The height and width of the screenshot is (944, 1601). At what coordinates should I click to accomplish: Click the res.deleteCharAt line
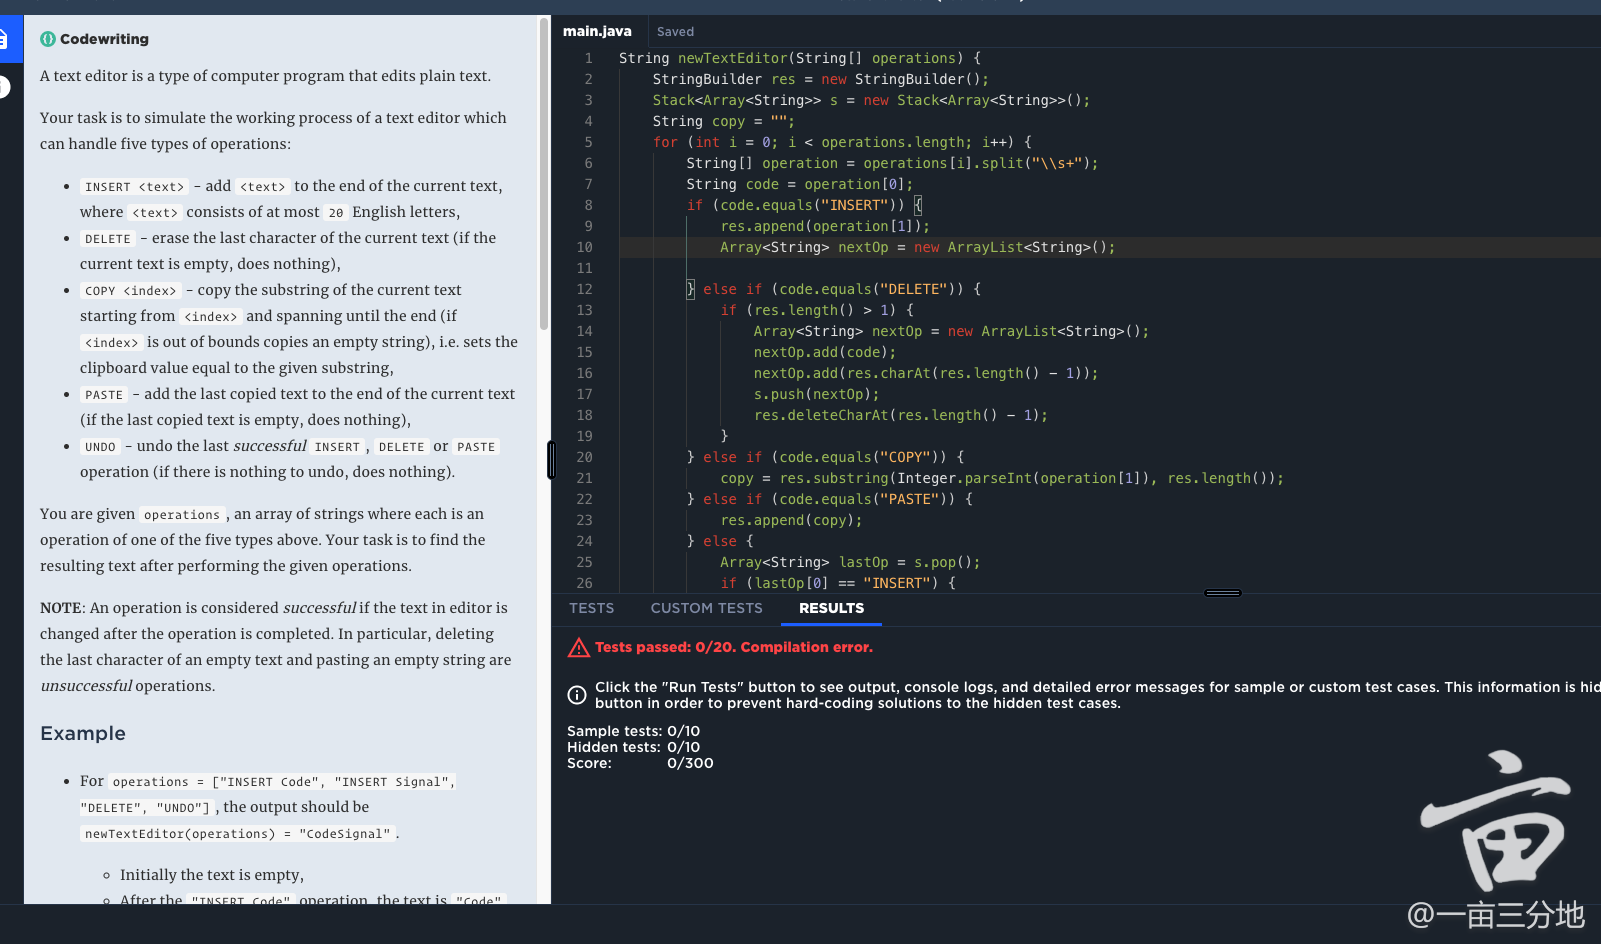pyautogui.click(x=901, y=415)
